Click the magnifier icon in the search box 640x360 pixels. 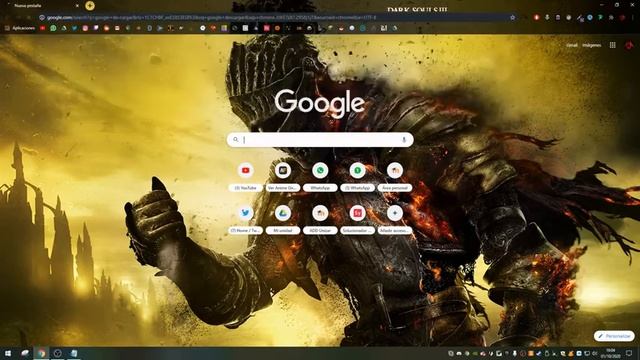pos(236,140)
